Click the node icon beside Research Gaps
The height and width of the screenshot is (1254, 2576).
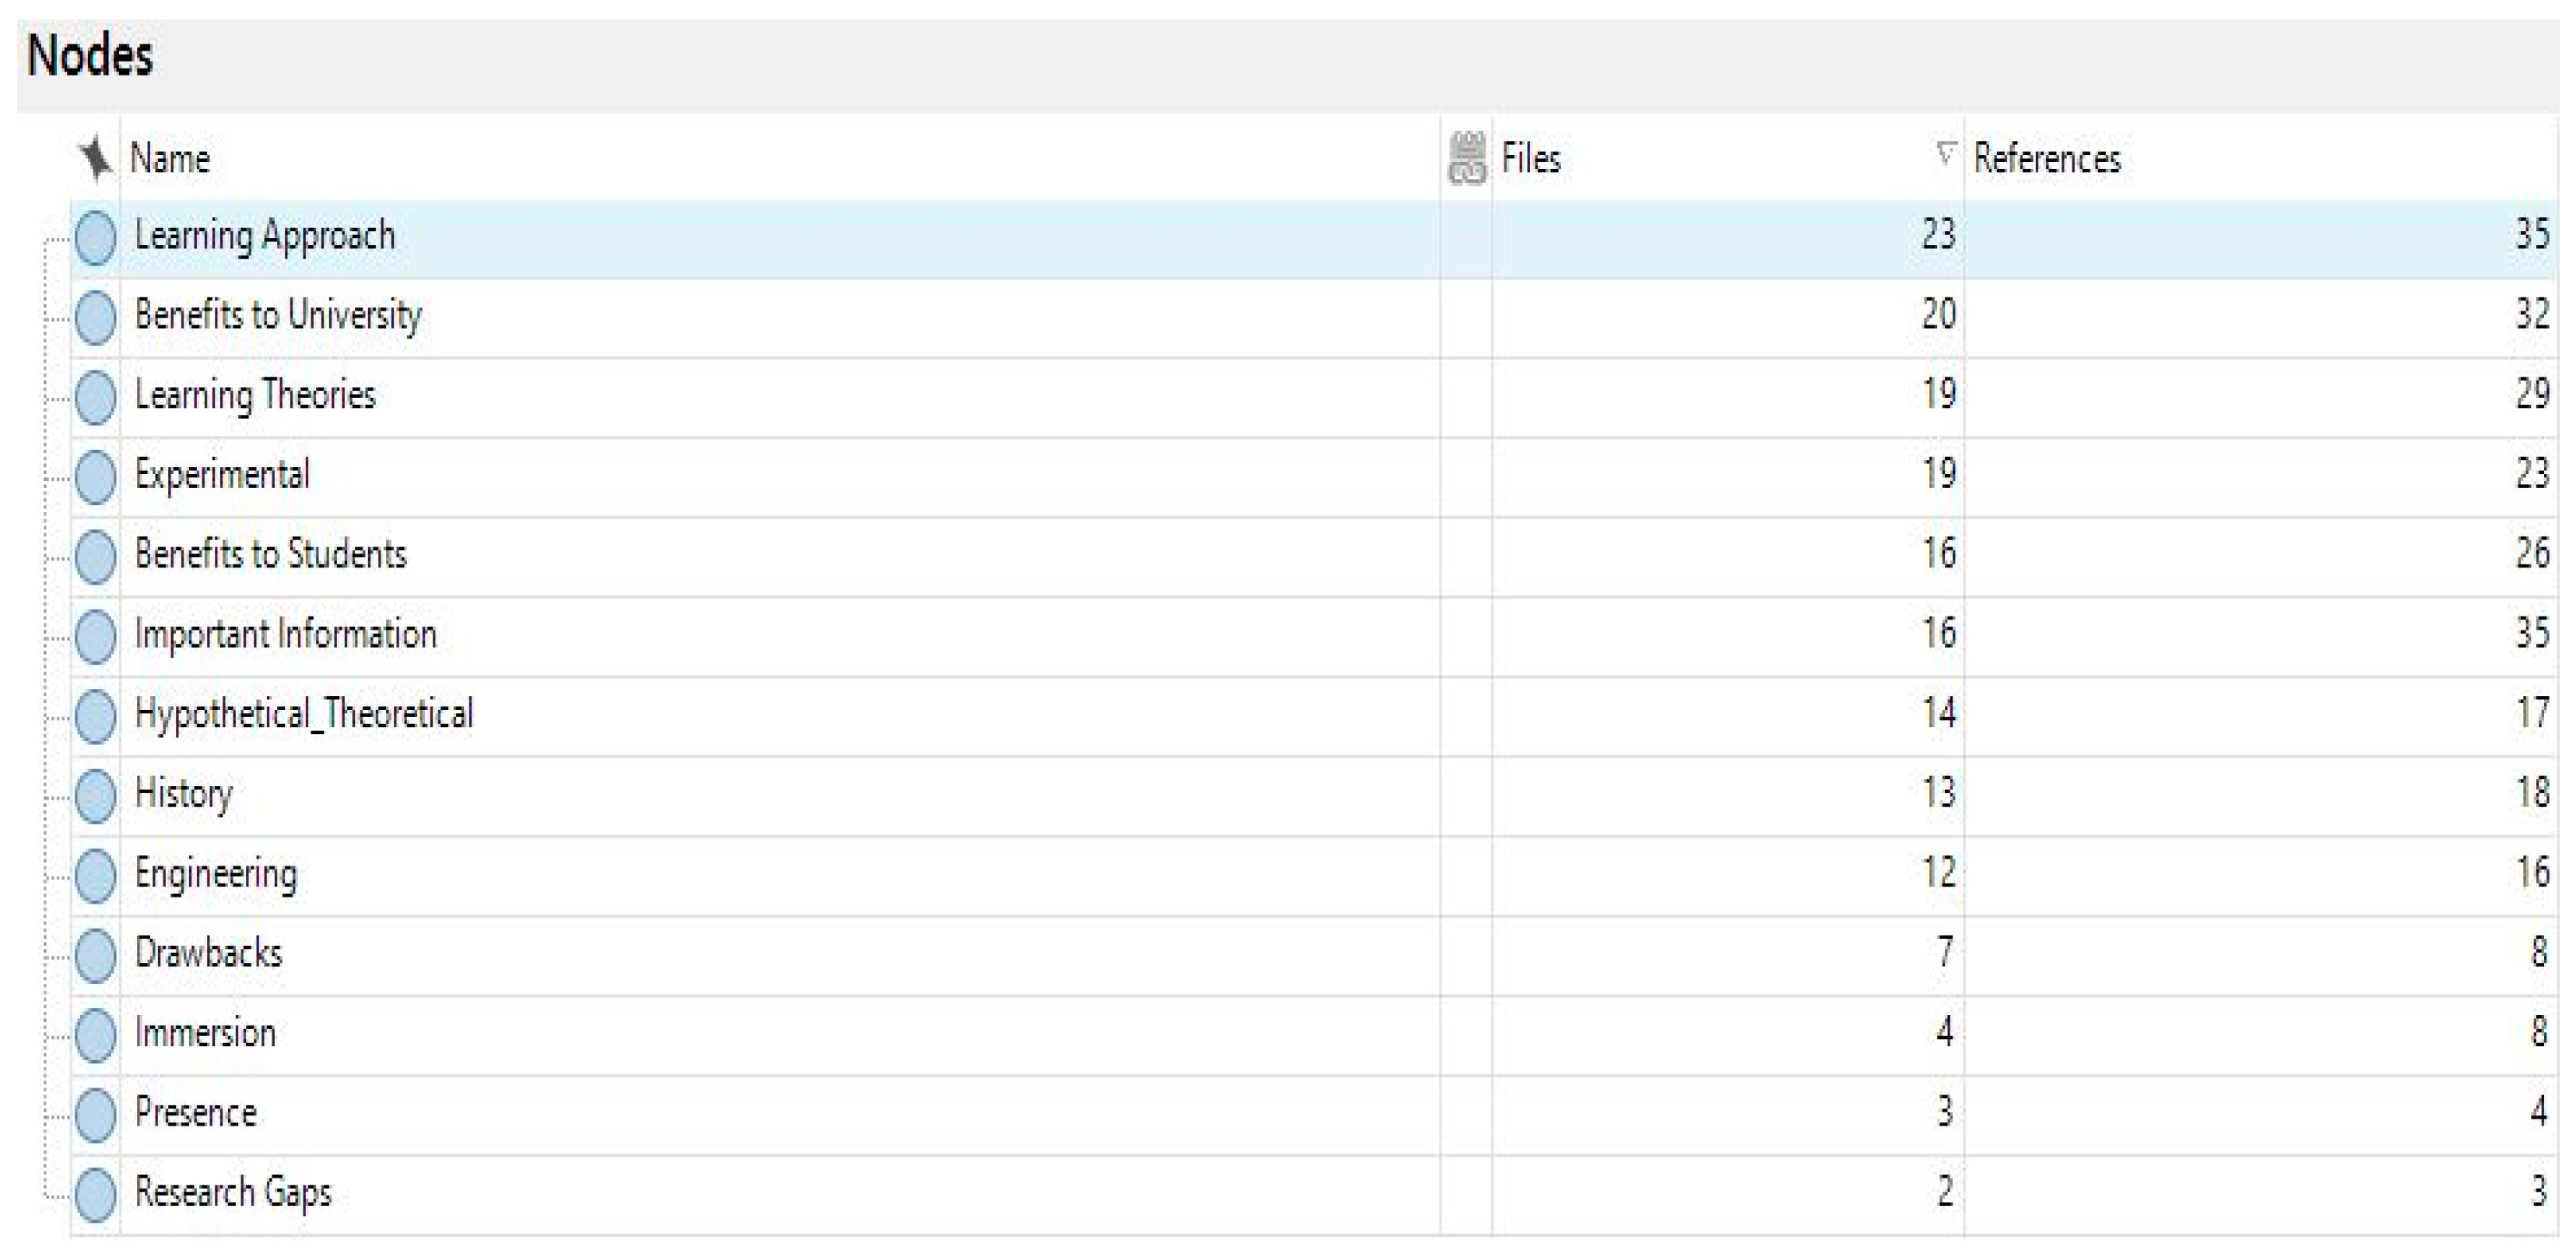[x=95, y=1194]
